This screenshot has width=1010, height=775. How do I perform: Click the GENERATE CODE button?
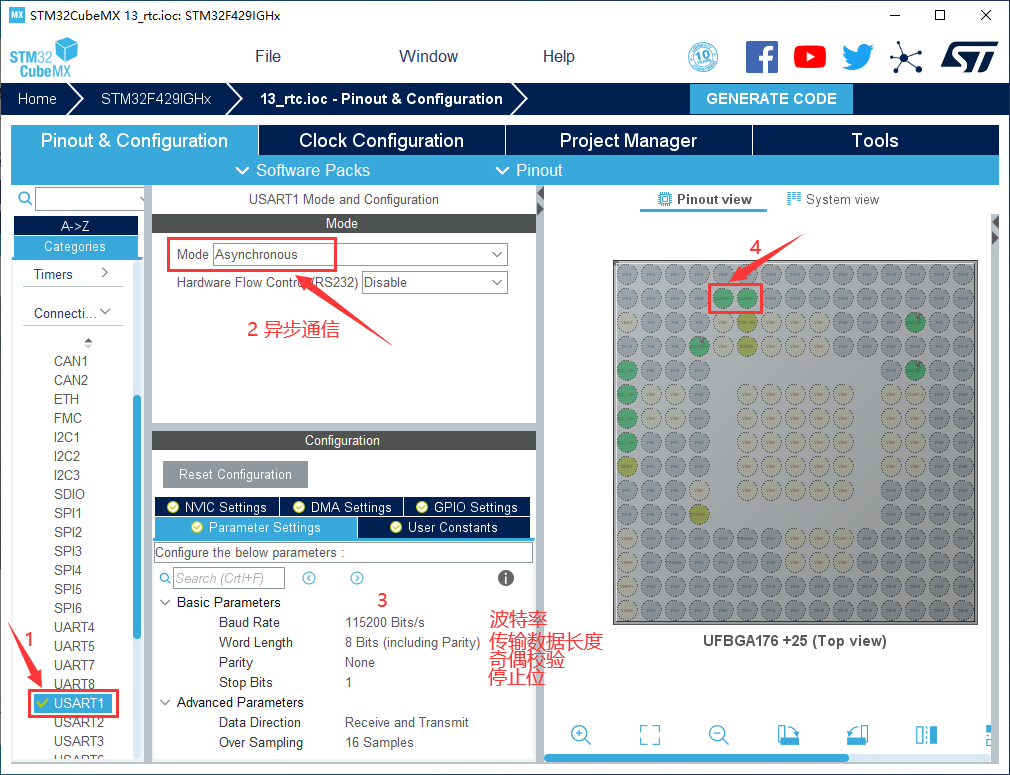pos(771,99)
